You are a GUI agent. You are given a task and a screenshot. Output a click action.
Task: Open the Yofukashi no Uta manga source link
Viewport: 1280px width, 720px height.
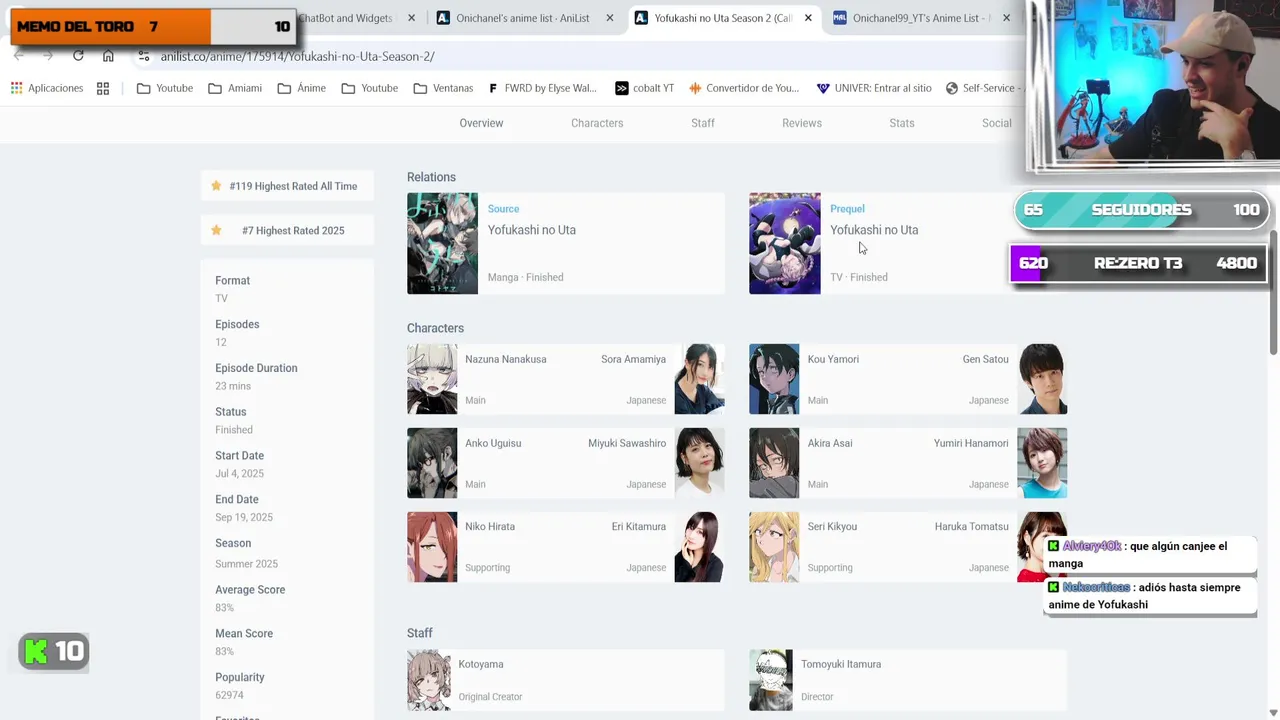(531, 230)
